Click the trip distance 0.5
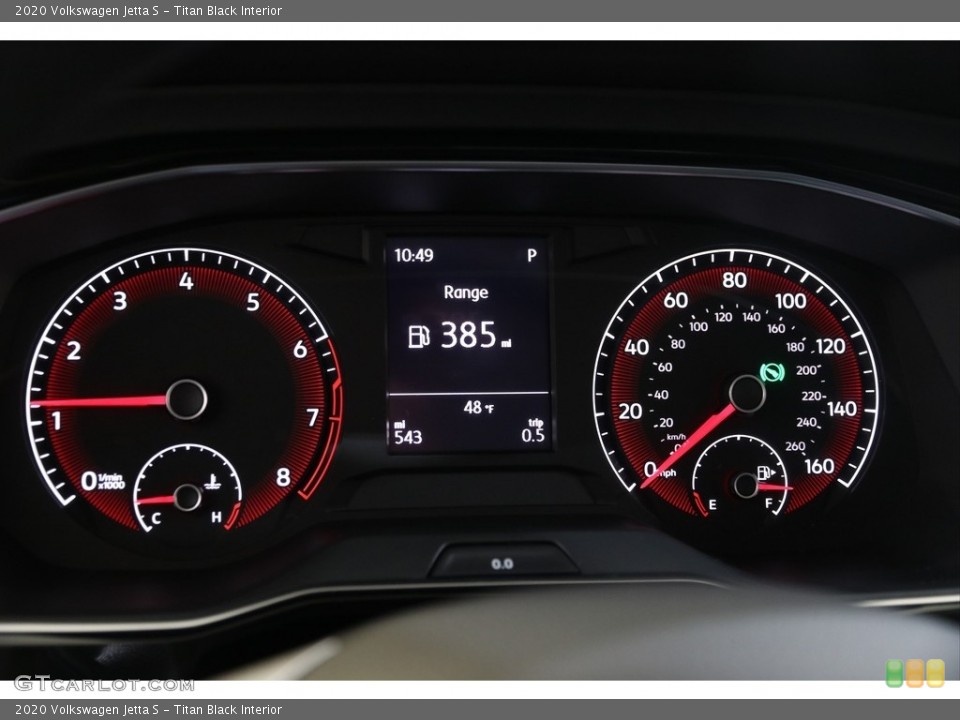This screenshot has width=960, height=720. 533,435
